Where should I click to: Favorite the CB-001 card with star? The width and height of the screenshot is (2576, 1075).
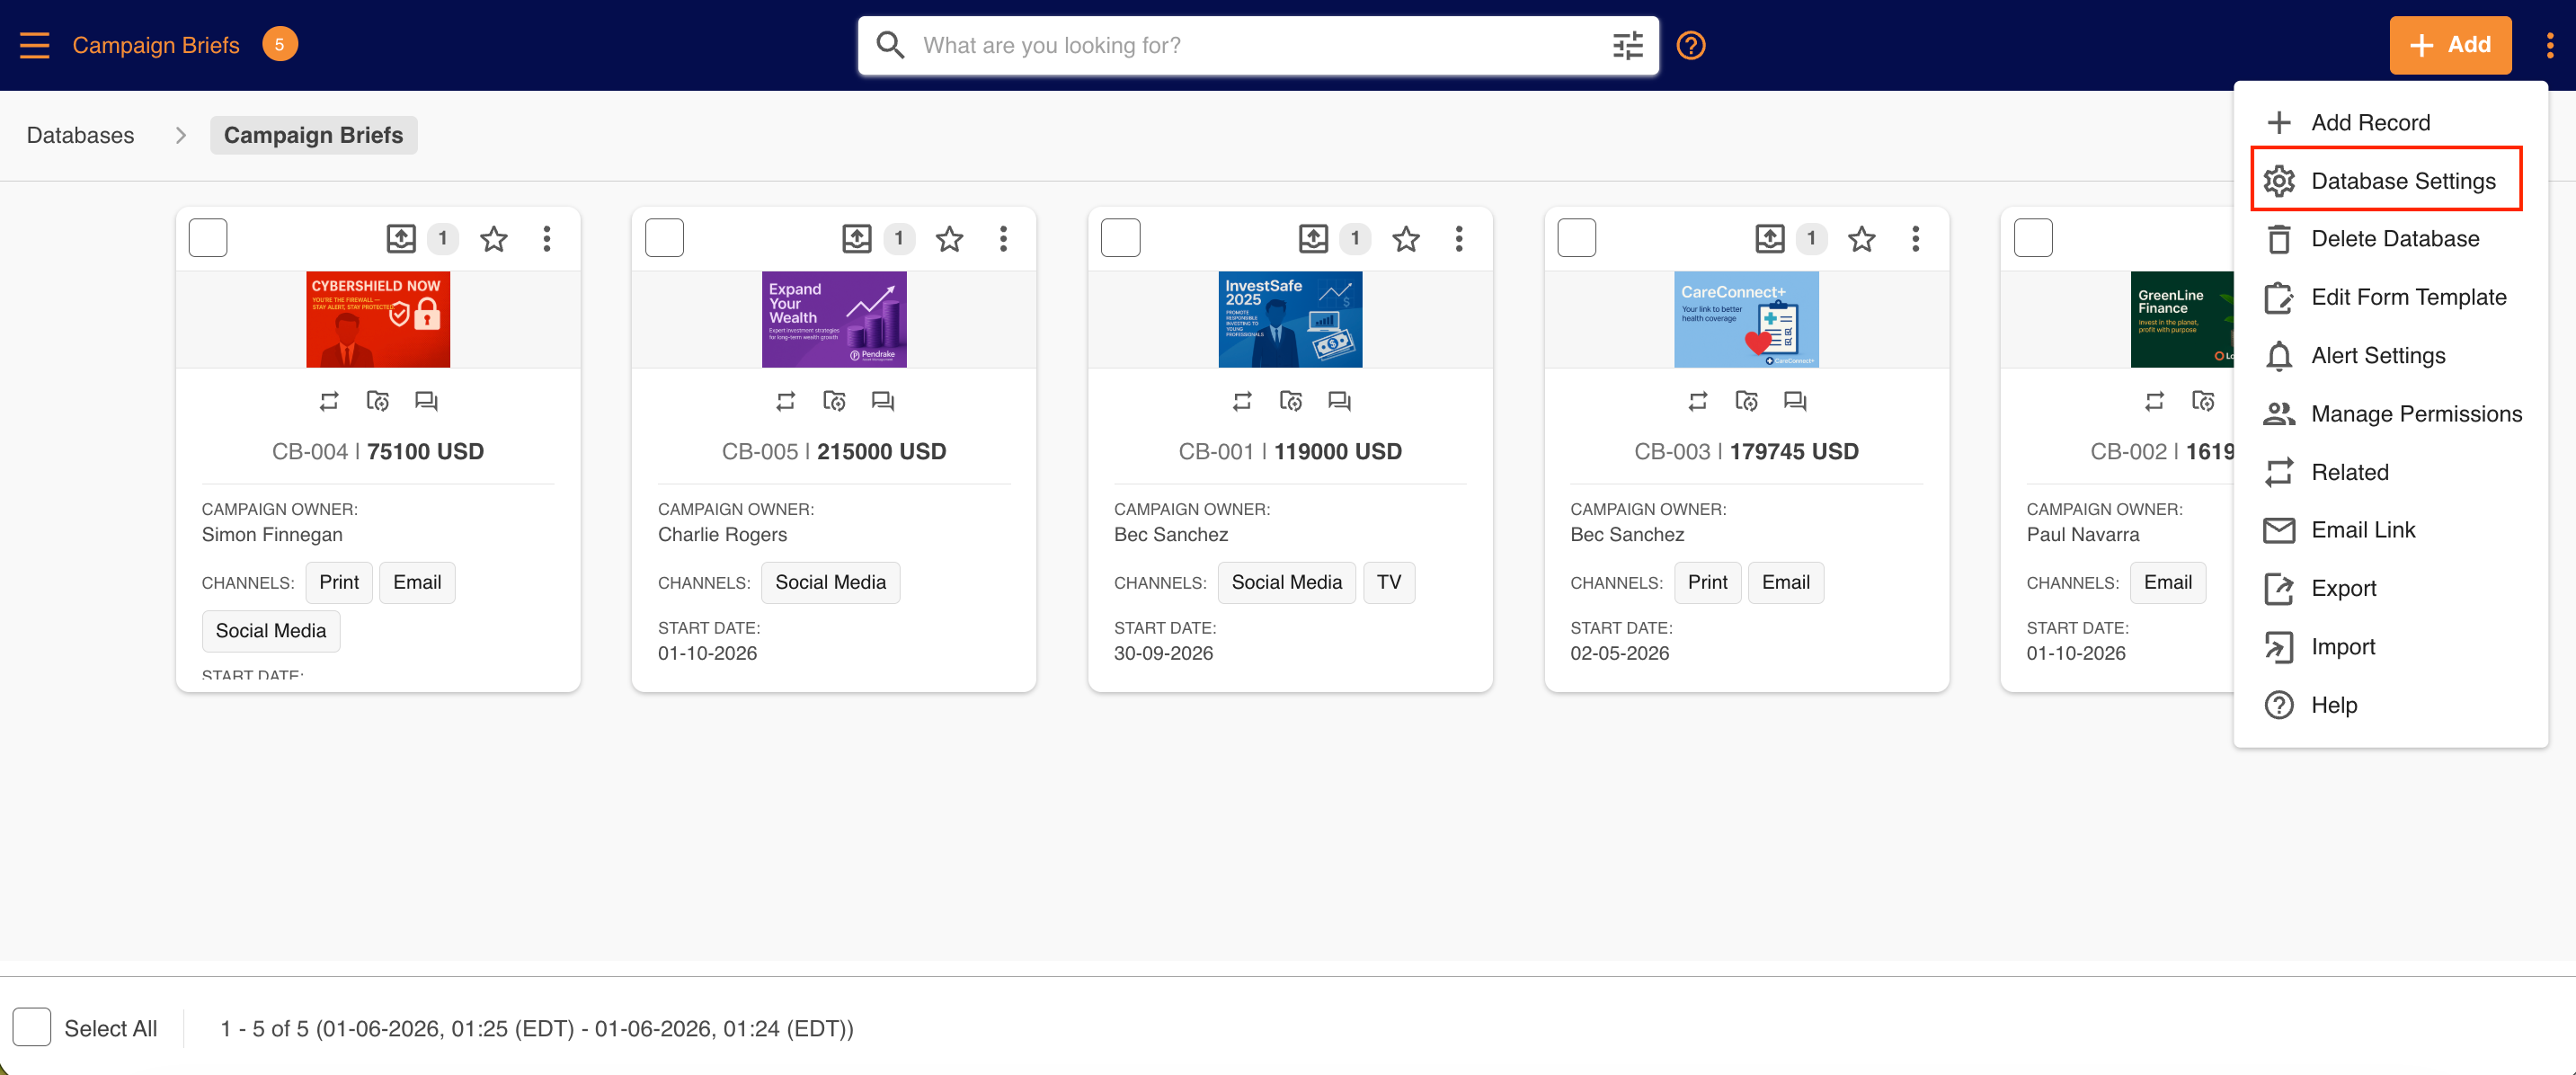[x=1405, y=239]
